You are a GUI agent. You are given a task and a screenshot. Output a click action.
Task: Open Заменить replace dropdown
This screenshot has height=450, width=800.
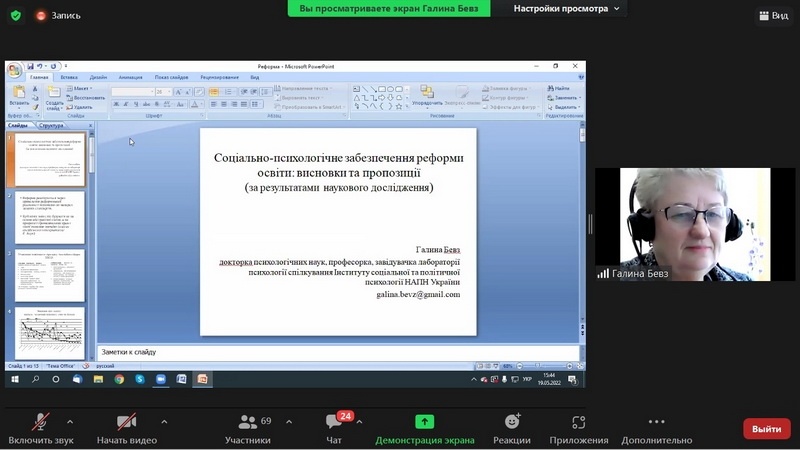click(564, 97)
